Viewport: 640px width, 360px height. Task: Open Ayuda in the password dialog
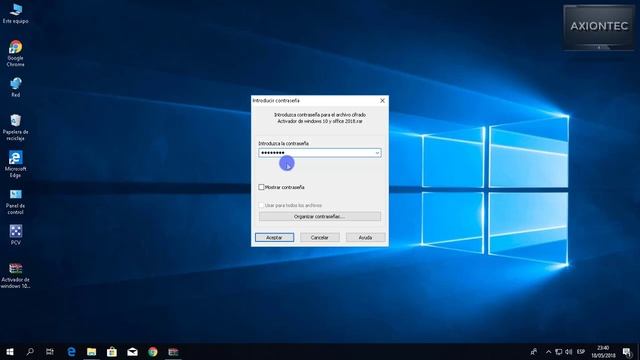coord(365,237)
